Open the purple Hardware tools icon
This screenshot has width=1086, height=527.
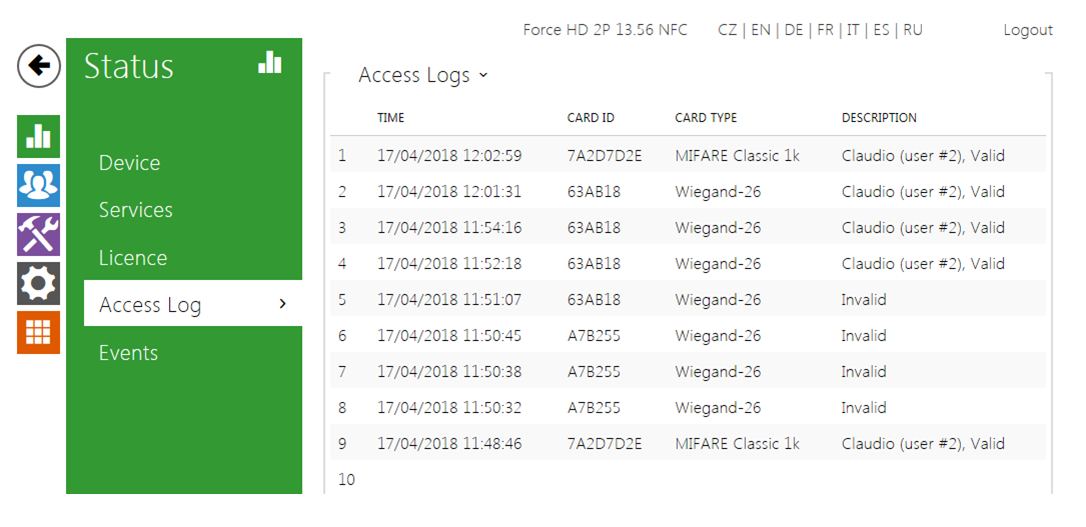(38, 234)
